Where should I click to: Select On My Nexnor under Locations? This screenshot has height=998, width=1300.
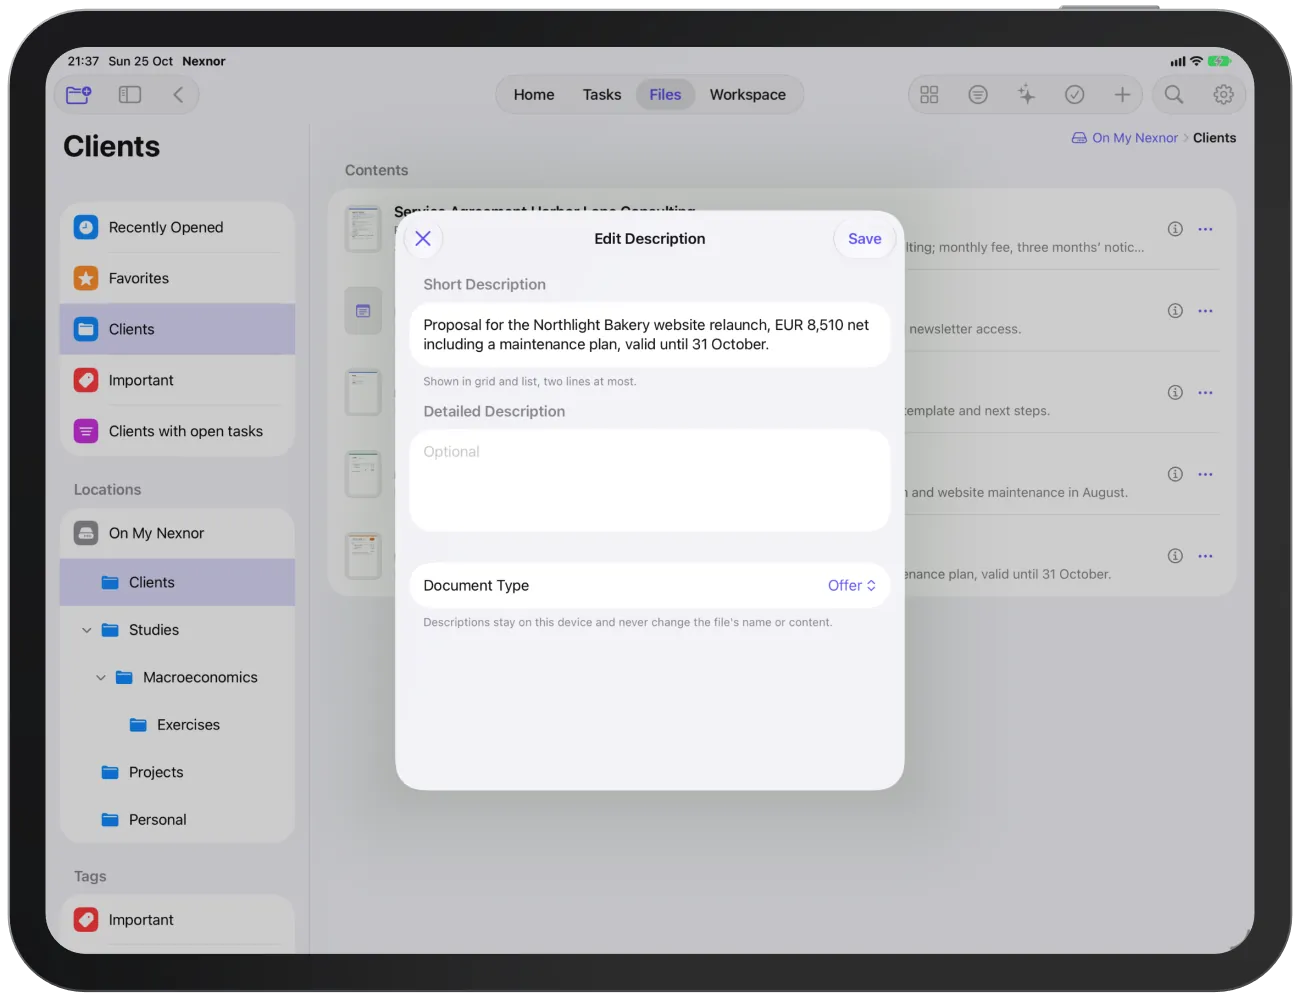(177, 534)
